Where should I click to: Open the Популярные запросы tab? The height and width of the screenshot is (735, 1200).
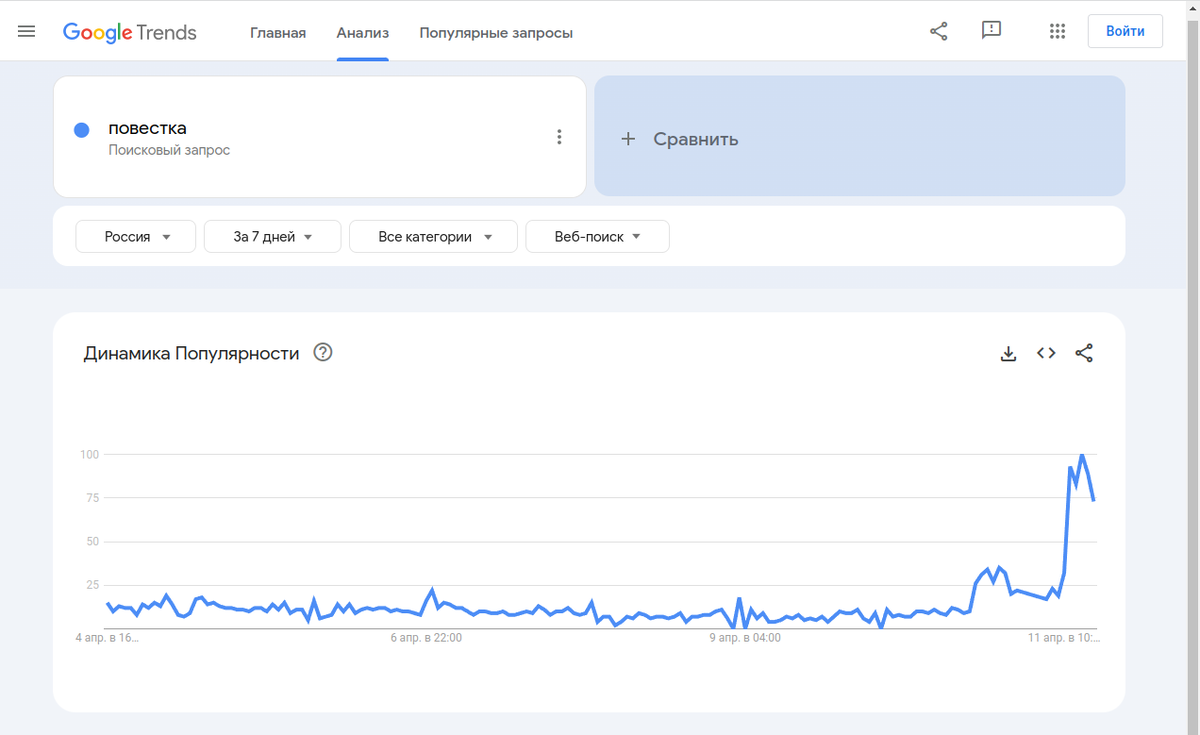pos(496,32)
